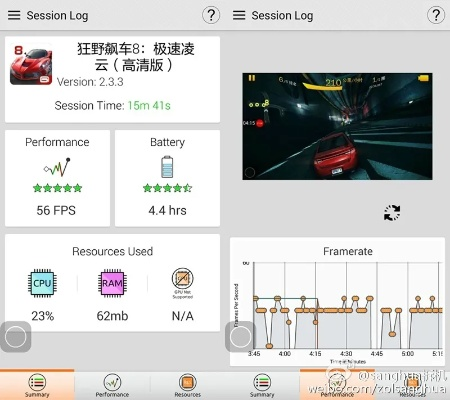The width and height of the screenshot is (450, 400).
Task: Tap floating assistive circle on right screen
Action: pyautogui.click(x=240, y=337)
